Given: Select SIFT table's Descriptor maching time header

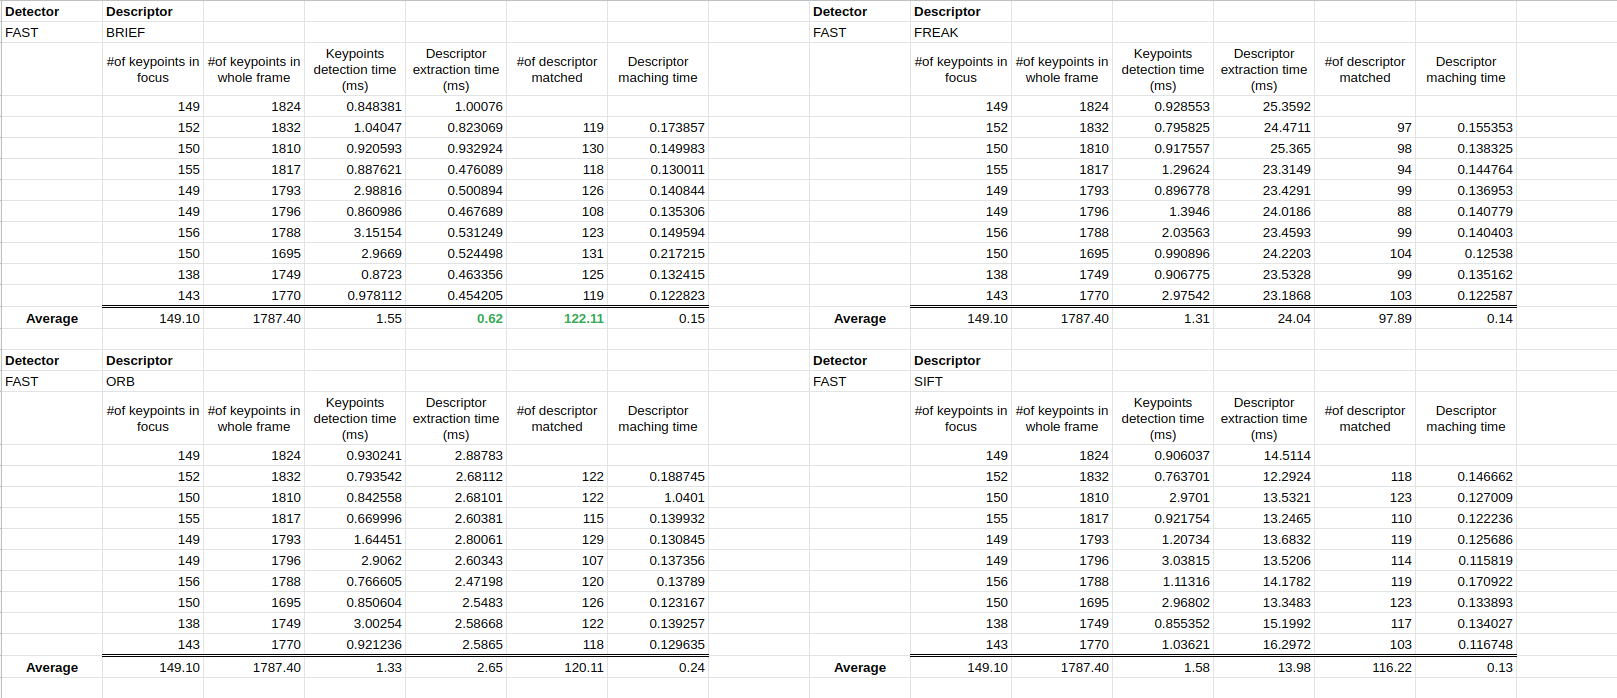Looking at the screenshot, I should 1466,418.
